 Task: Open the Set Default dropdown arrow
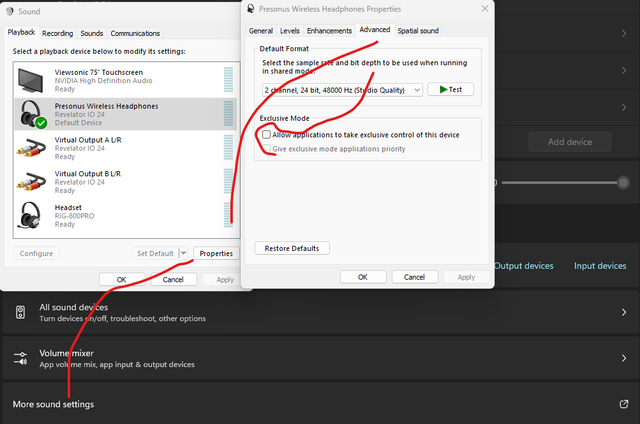pyautogui.click(x=183, y=253)
